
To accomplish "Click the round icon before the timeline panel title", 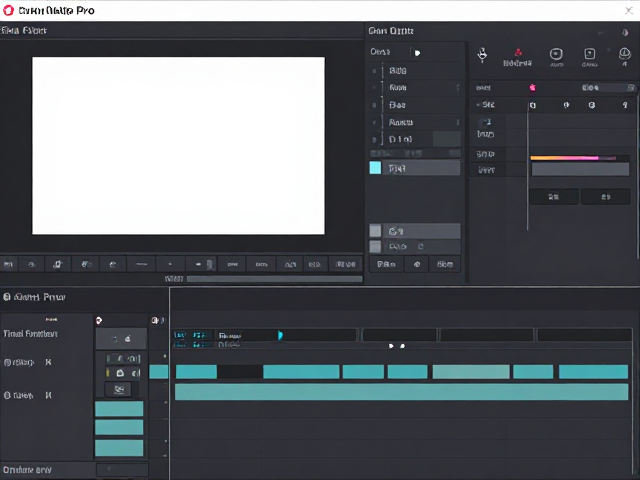I will click(x=7, y=297).
